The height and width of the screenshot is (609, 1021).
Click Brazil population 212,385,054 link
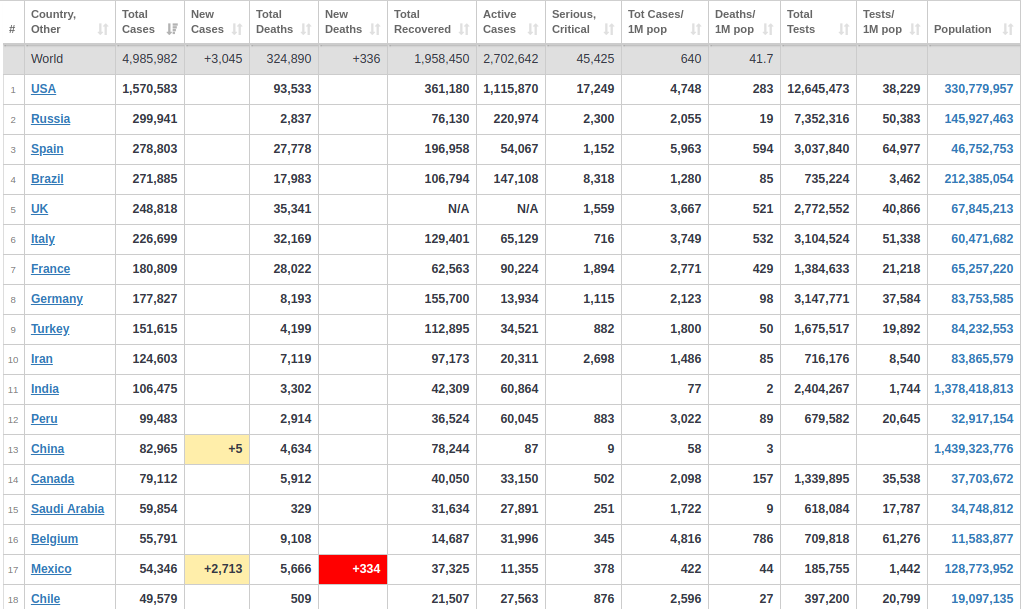point(979,179)
